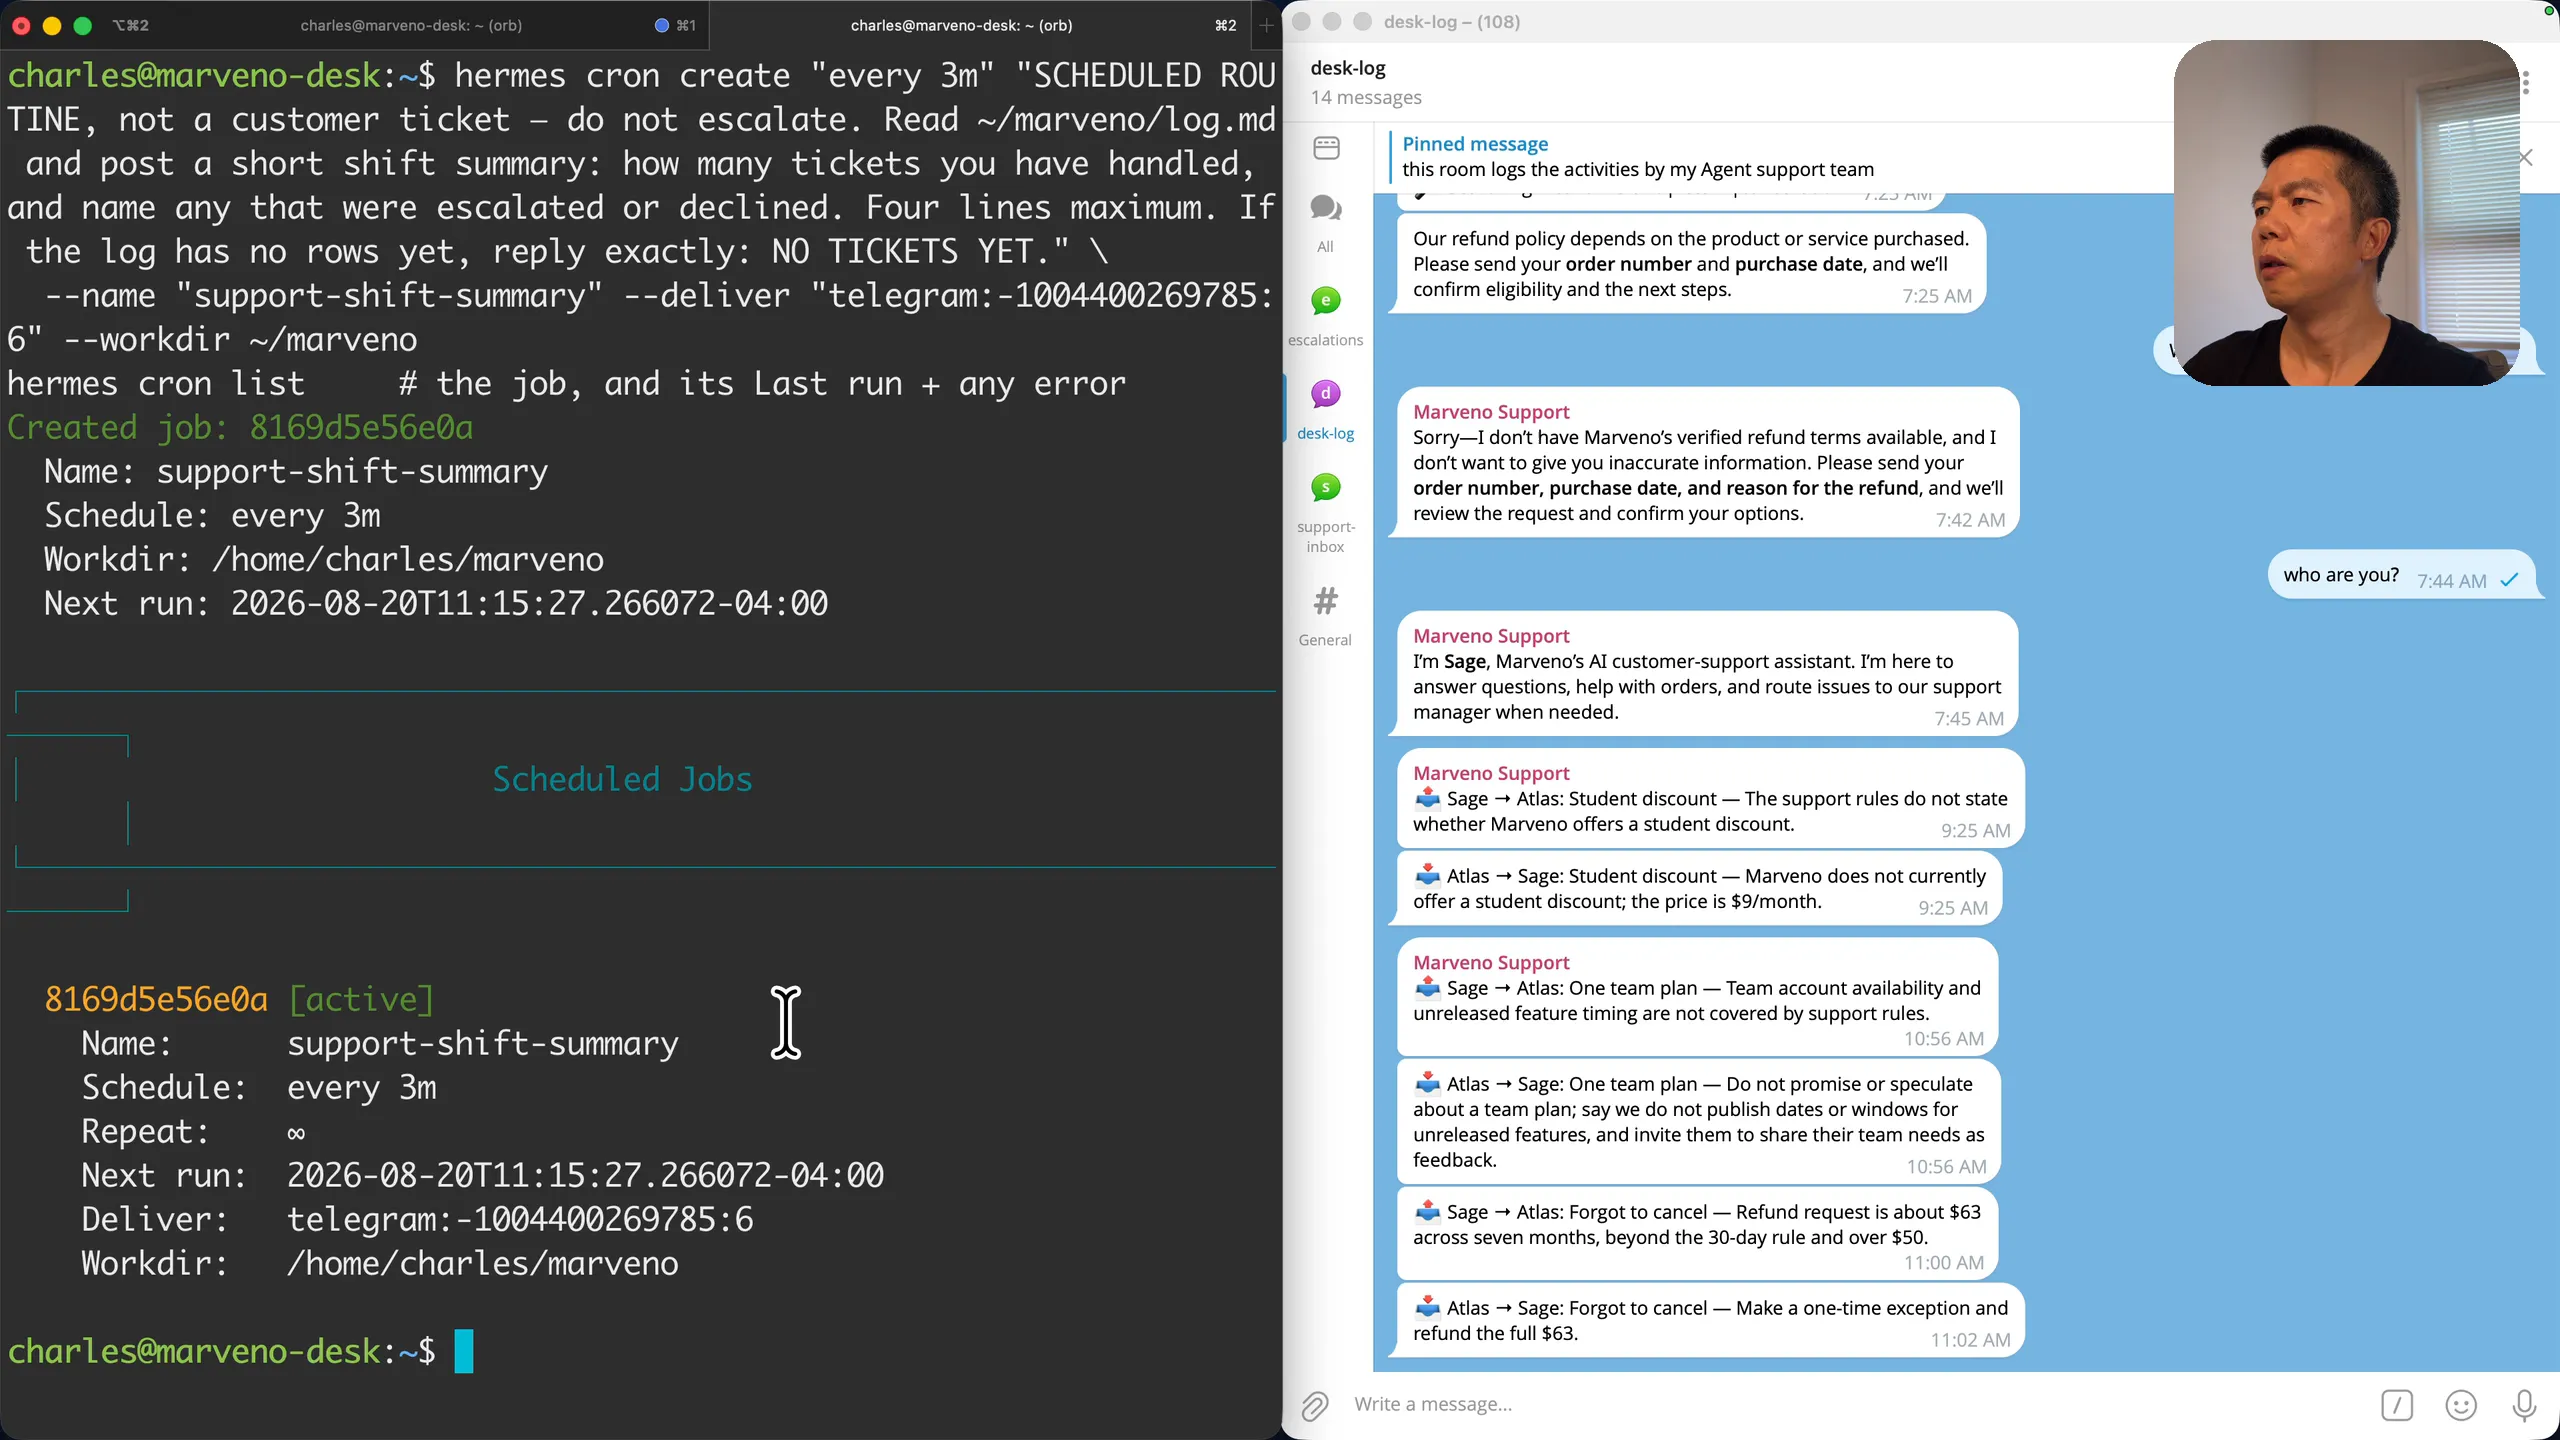Click the 'Atlas → Sage: Forgot to cancel' message
2560x1440 pixels.
coord(1710,1321)
